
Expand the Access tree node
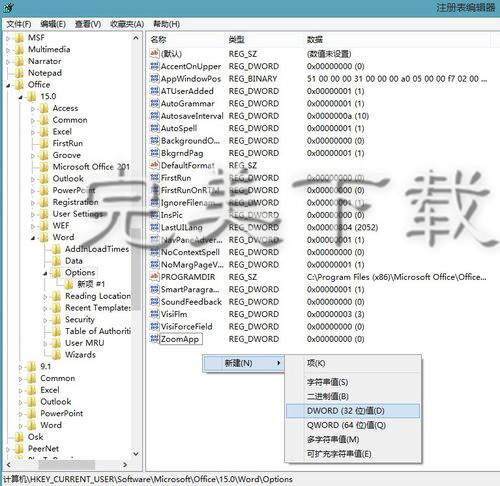click(x=33, y=109)
